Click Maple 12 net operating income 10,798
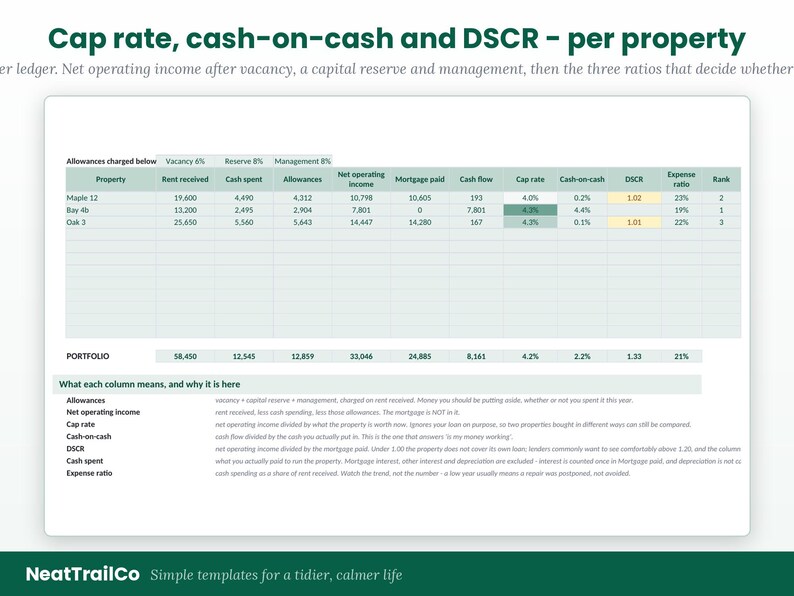Viewport: 794px width, 596px height. click(361, 198)
